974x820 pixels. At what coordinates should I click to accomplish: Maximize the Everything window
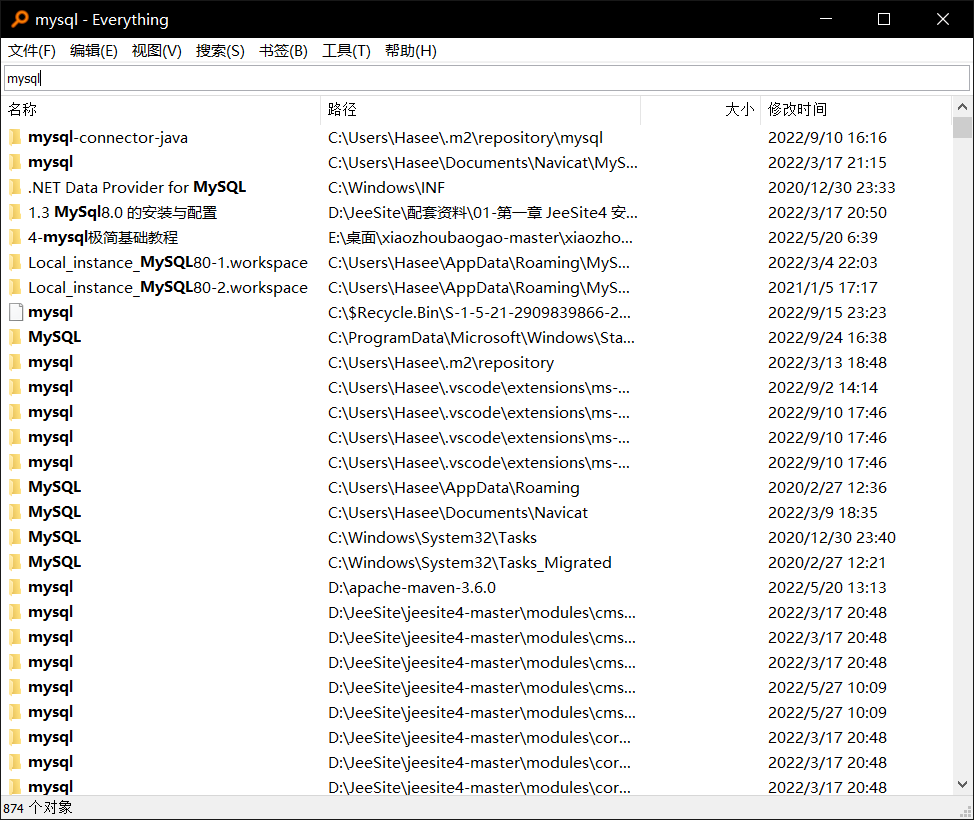click(x=884, y=19)
